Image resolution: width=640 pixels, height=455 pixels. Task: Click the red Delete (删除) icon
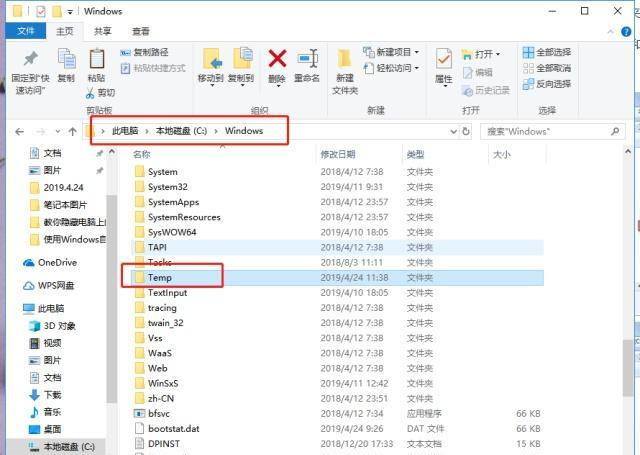(x=277, y=58)
